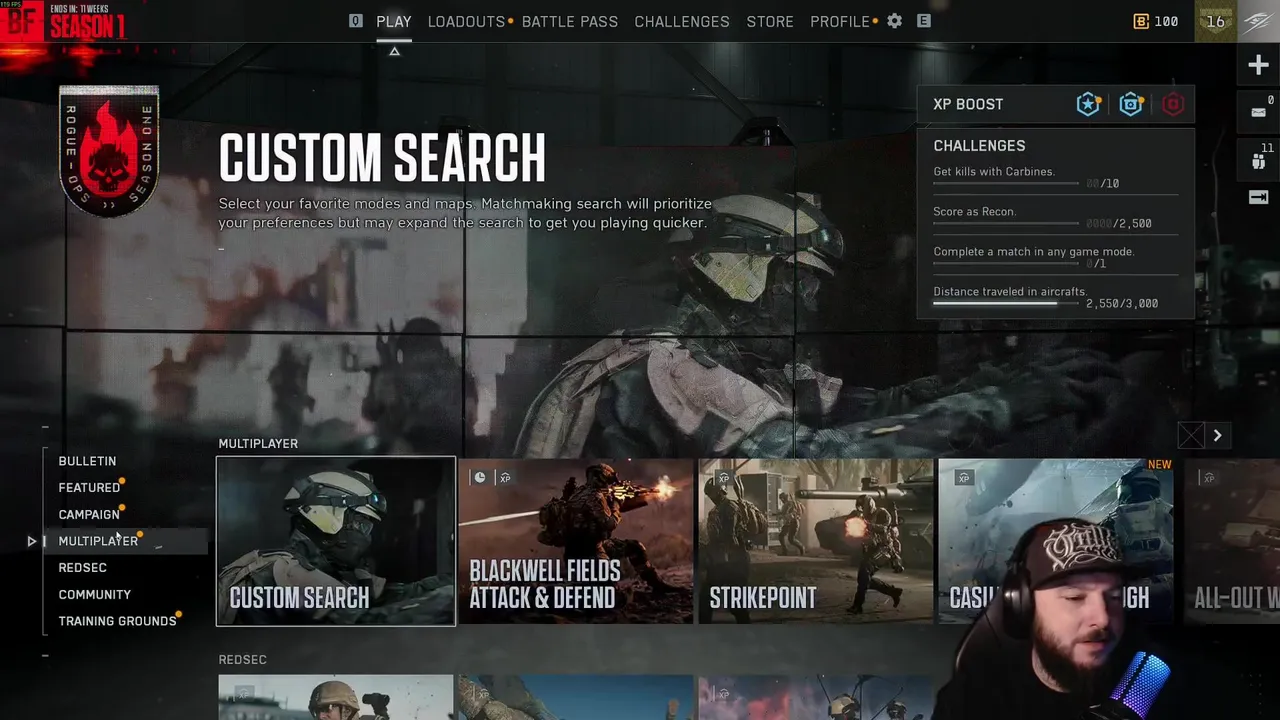Click 'Distance traveled in aircrafts.' challenge

coord(1010,292)
